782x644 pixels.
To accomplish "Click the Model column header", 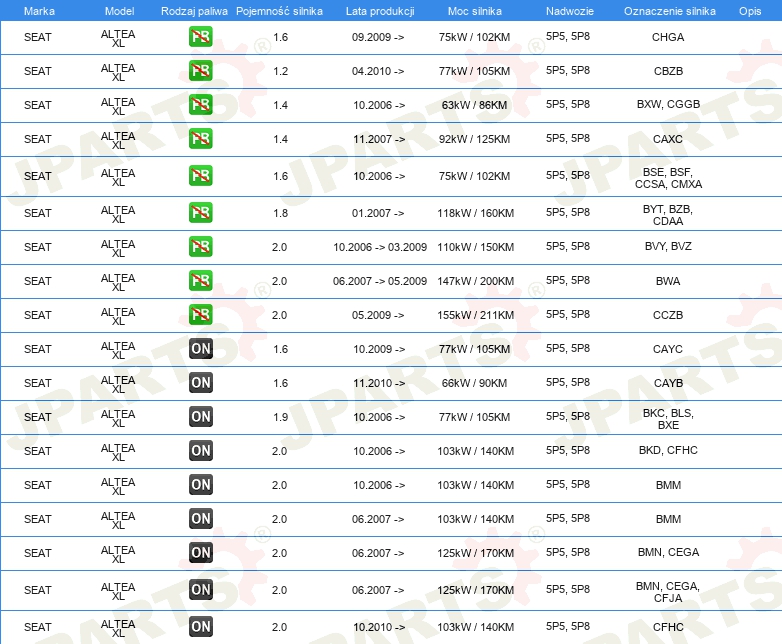I will pyautogui.click(x=119, y=11).
